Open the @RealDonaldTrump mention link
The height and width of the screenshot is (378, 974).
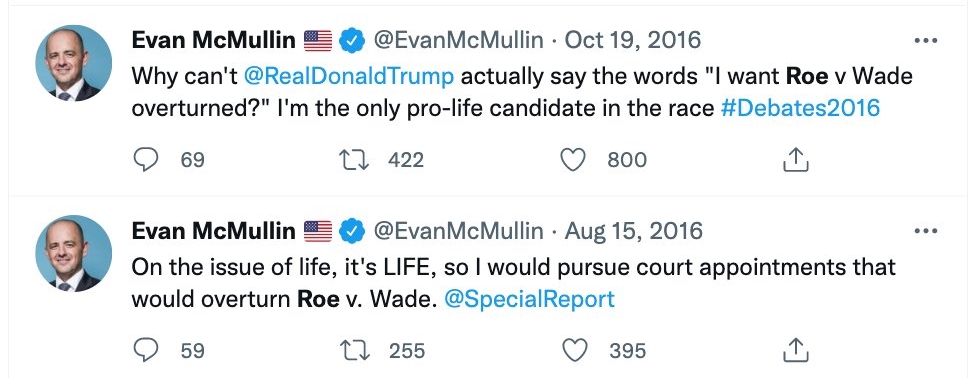[x=349, y=77]
